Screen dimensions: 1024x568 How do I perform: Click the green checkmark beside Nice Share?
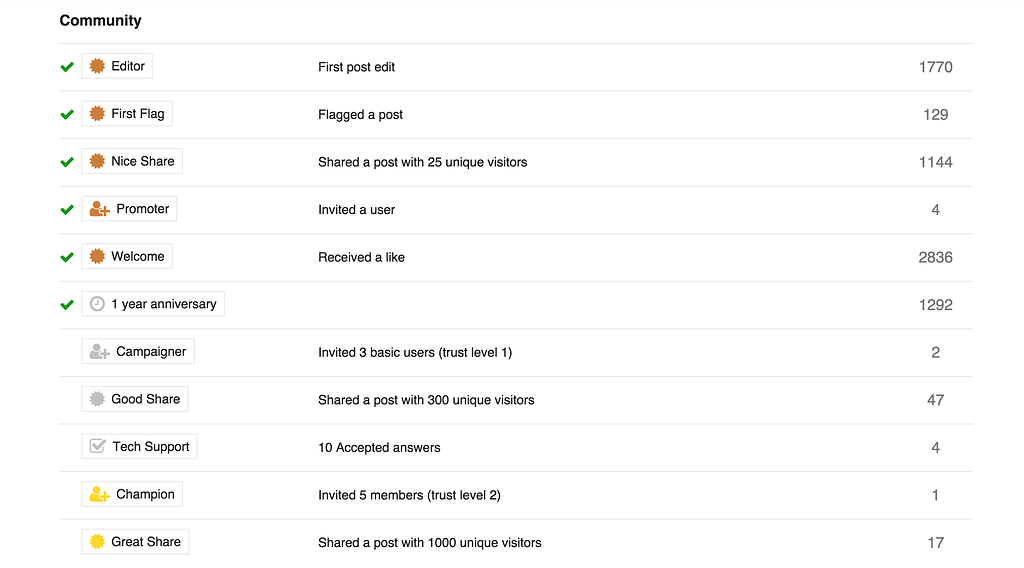coord(67,162)
